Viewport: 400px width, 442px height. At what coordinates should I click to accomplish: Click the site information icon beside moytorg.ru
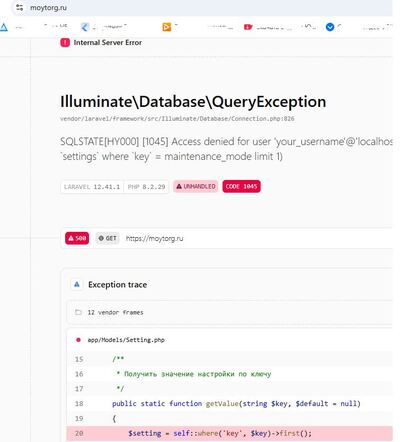point(20,7)
